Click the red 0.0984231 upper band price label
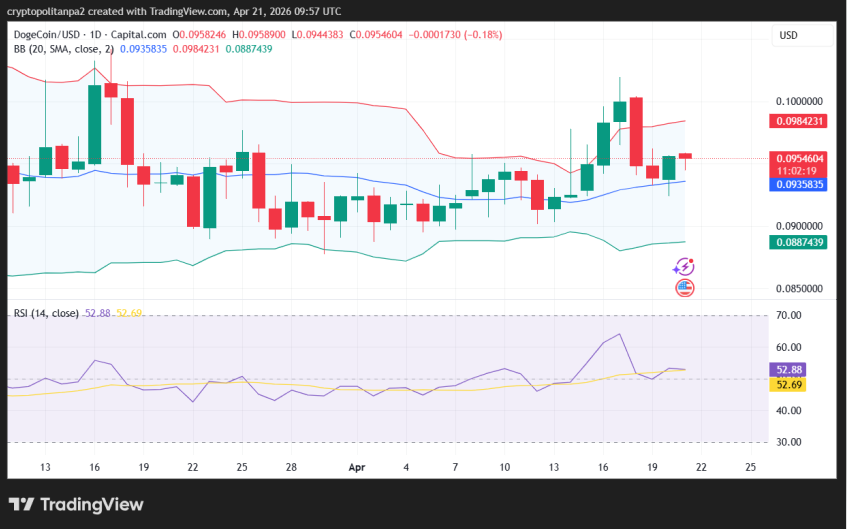847x529 pixels. tap(800, 121)
